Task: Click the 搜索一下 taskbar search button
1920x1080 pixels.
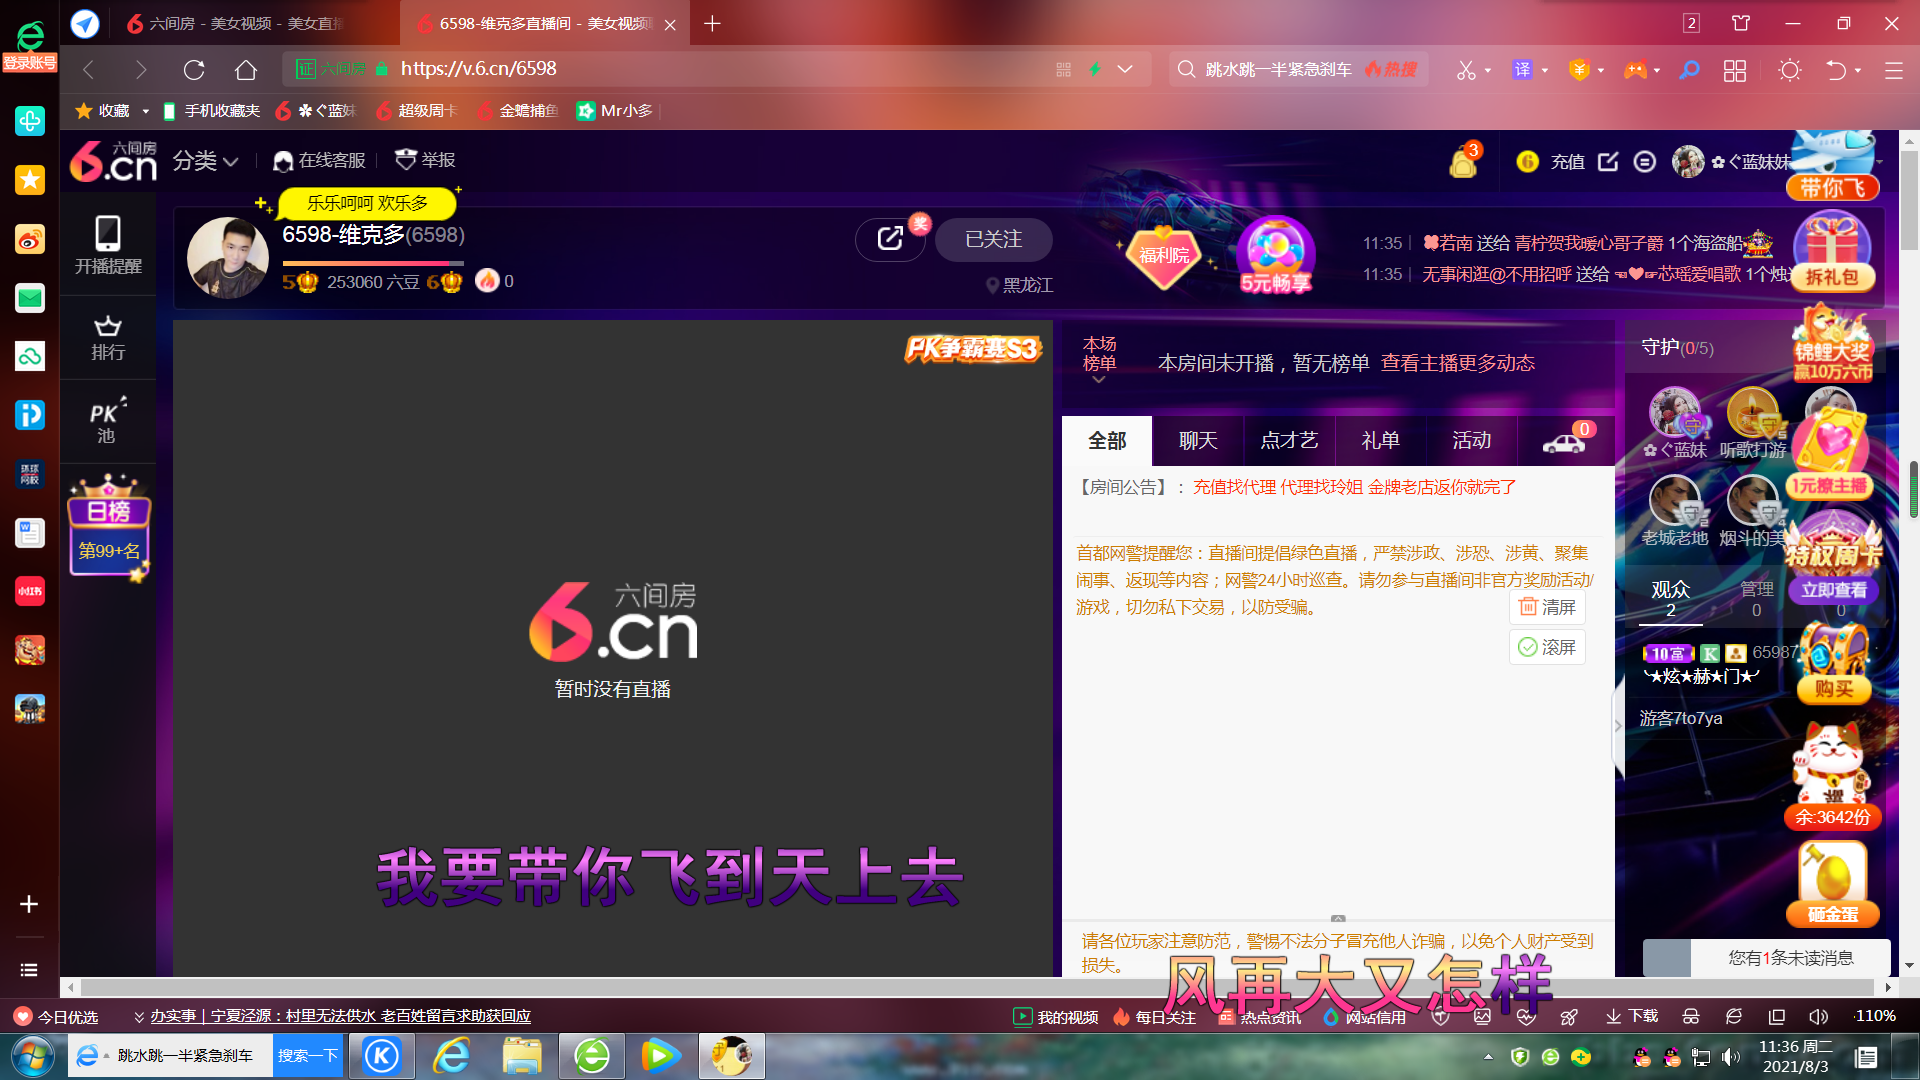Action: click(x=308, y=1056)
